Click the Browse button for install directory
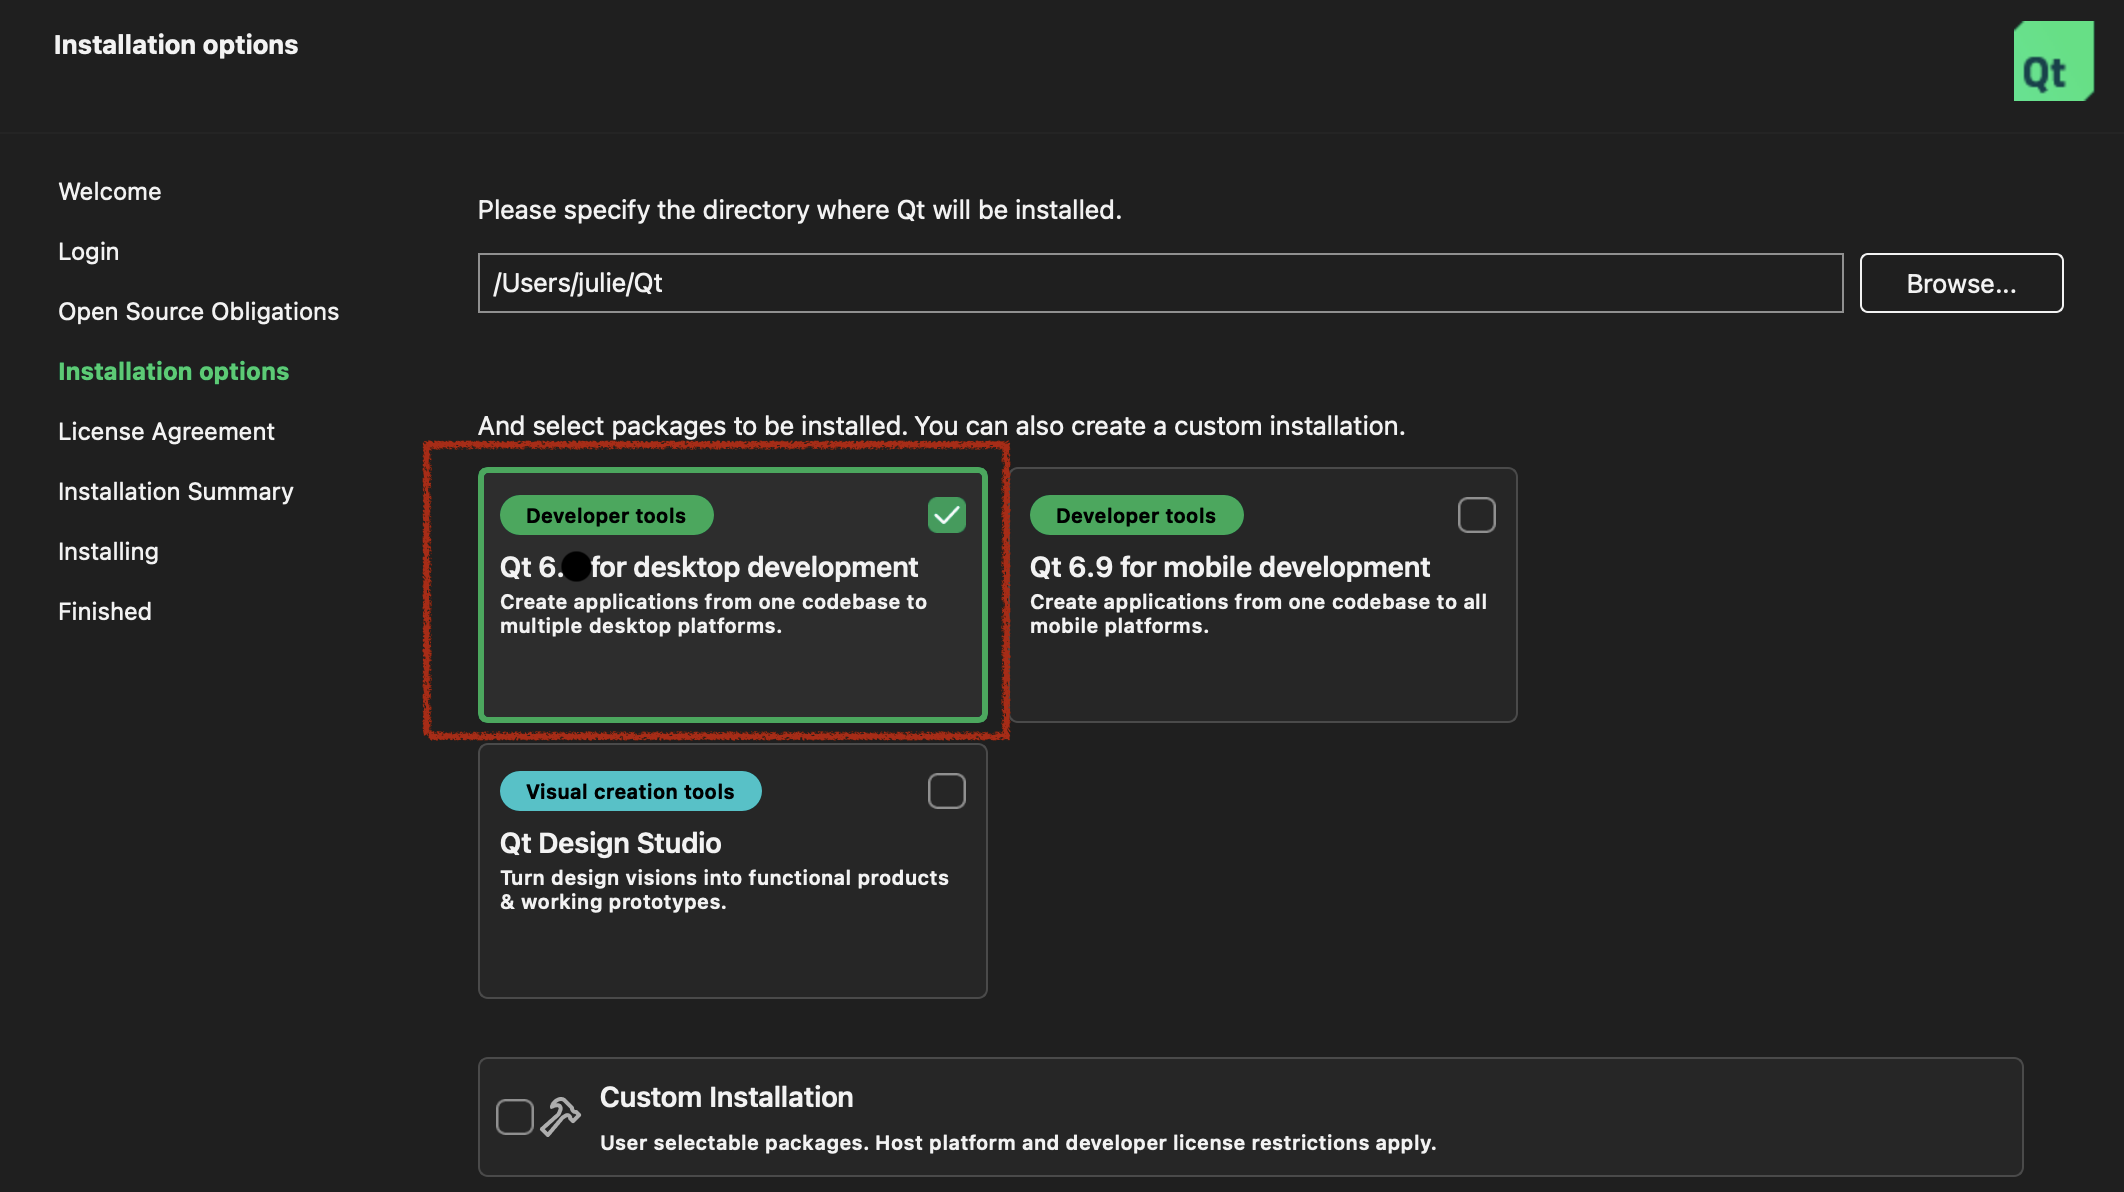 point(1960,283)
